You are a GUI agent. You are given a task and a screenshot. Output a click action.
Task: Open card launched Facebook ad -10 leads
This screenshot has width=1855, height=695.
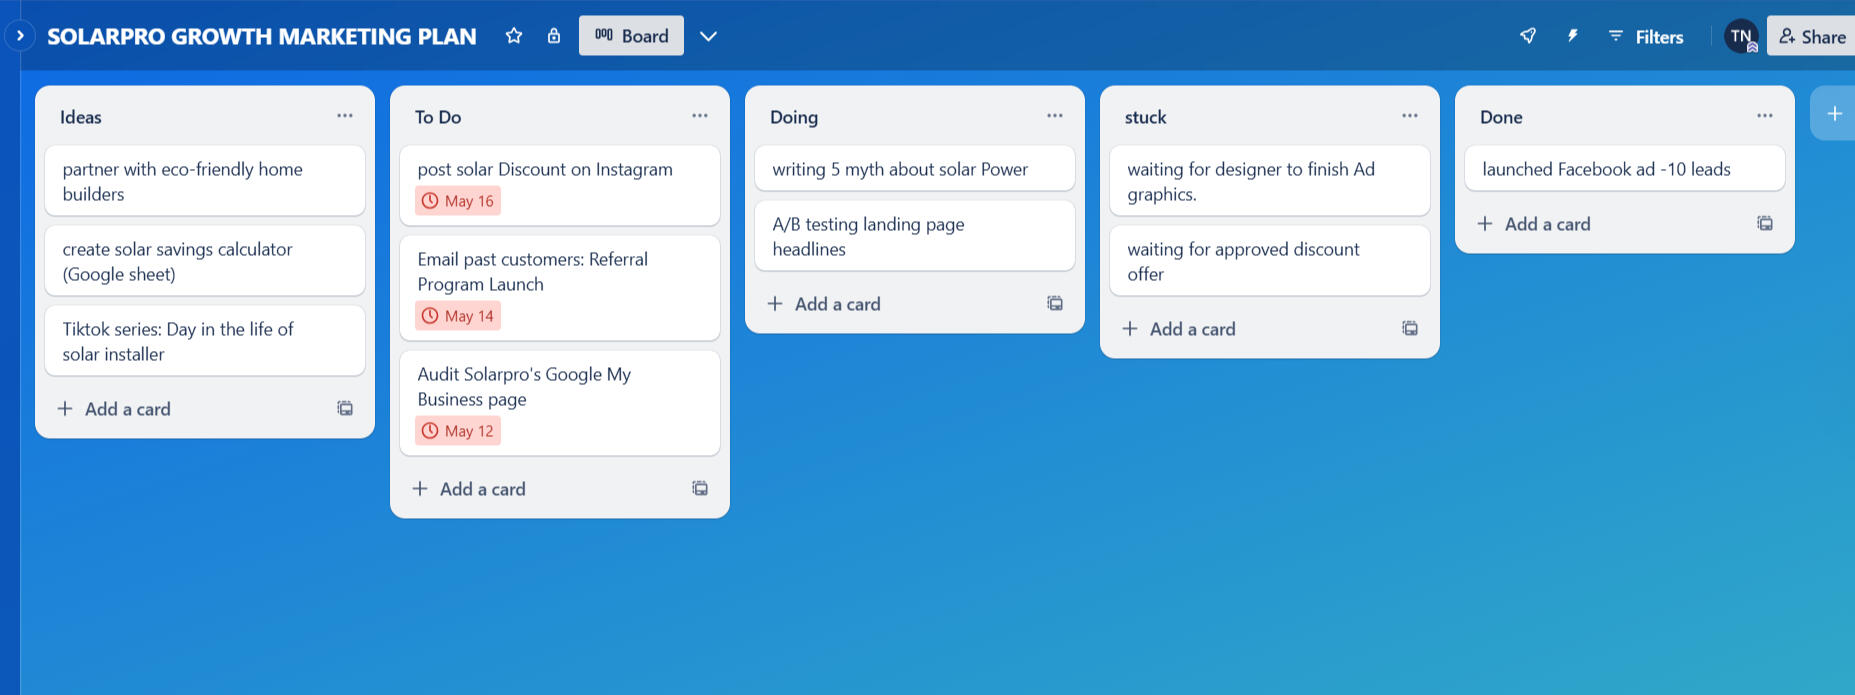1625,169
